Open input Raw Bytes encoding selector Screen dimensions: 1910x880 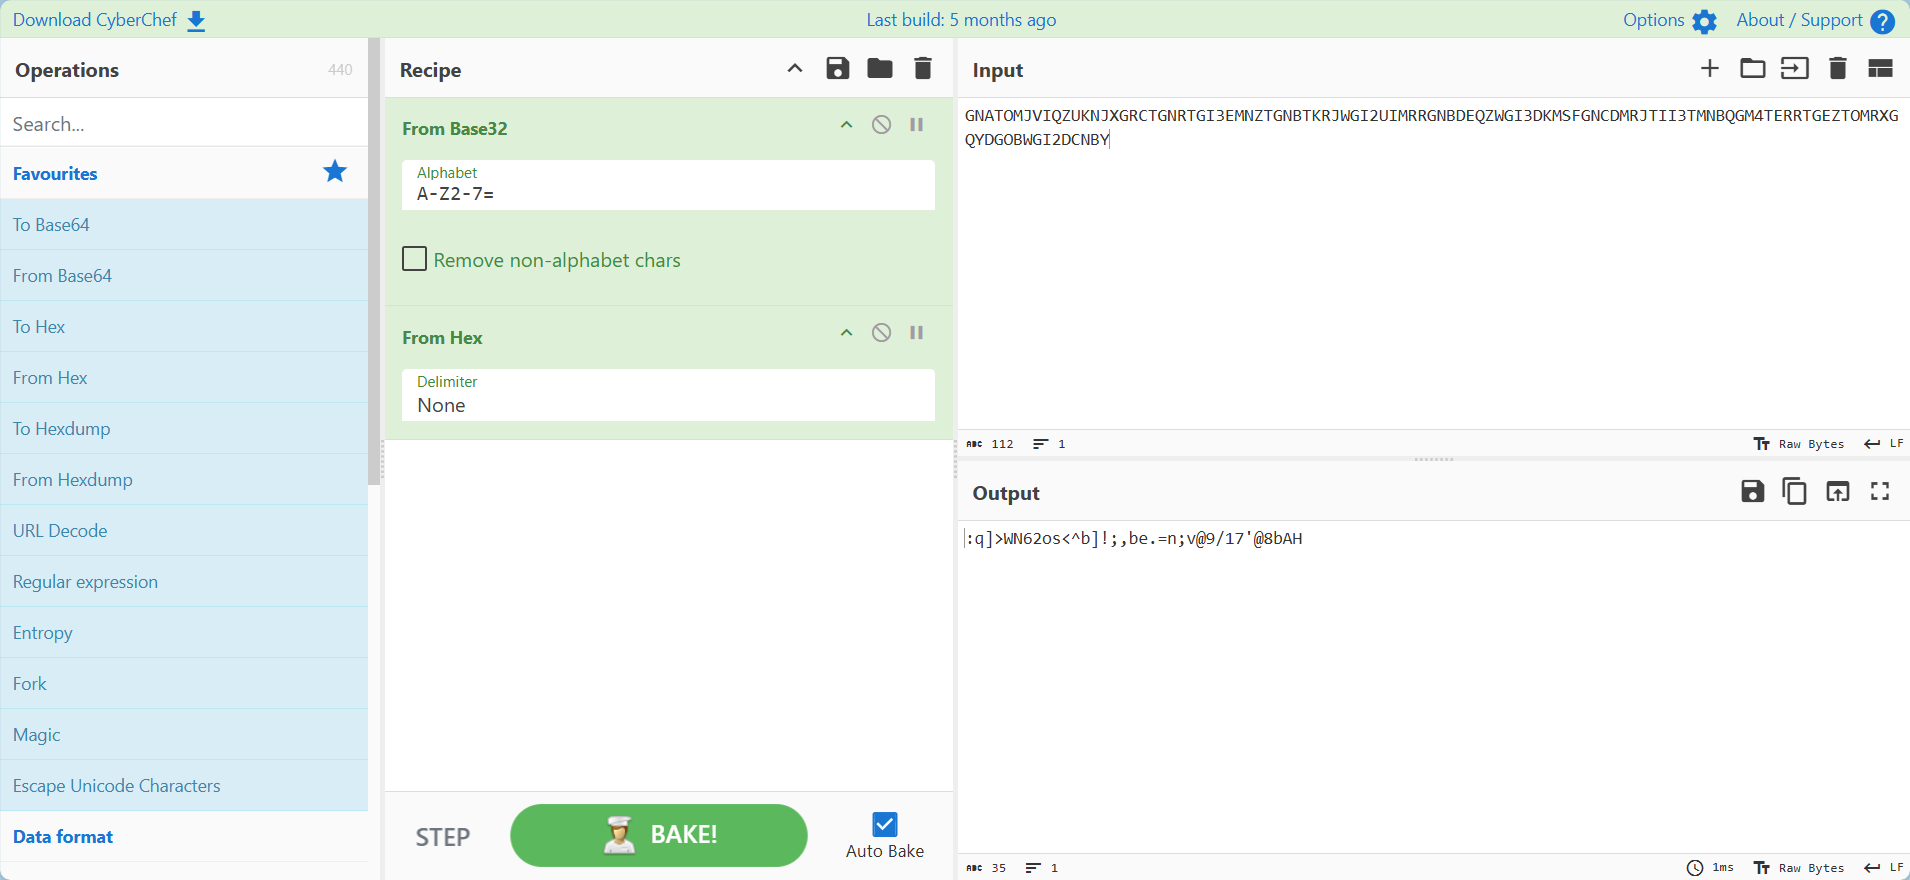pos(1799,444)
